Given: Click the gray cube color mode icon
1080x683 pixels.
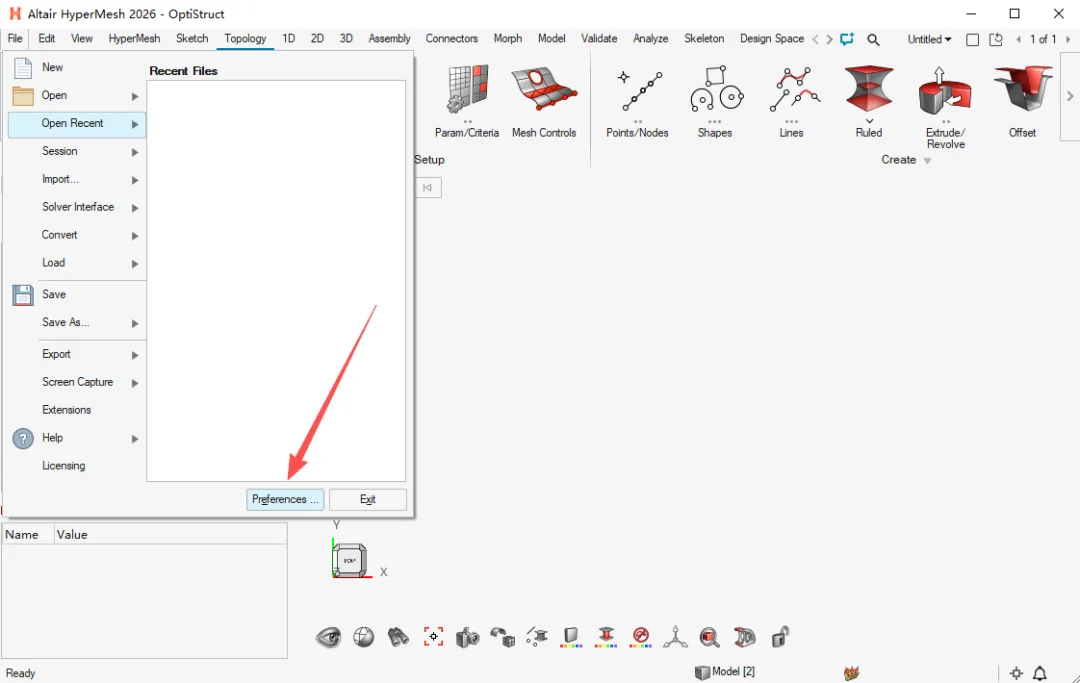Looking at the screenshot, I should (x=571, y=638).
